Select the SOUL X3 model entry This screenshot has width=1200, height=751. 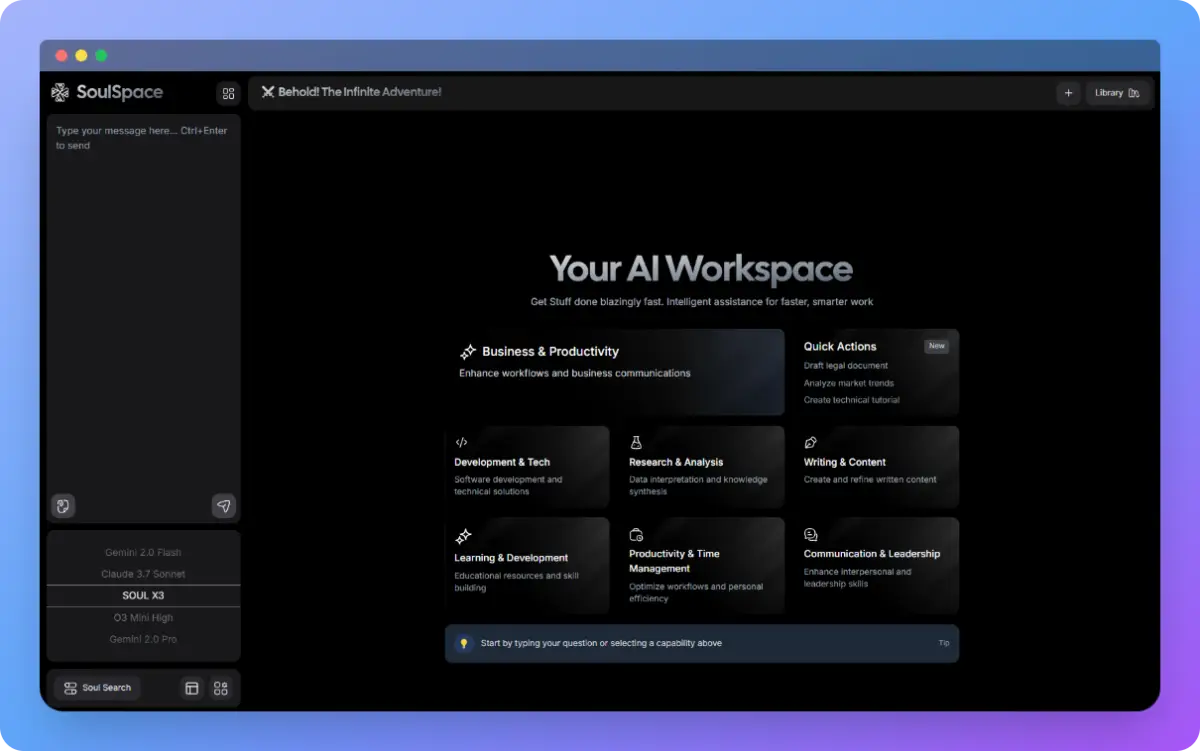point(143,596)
